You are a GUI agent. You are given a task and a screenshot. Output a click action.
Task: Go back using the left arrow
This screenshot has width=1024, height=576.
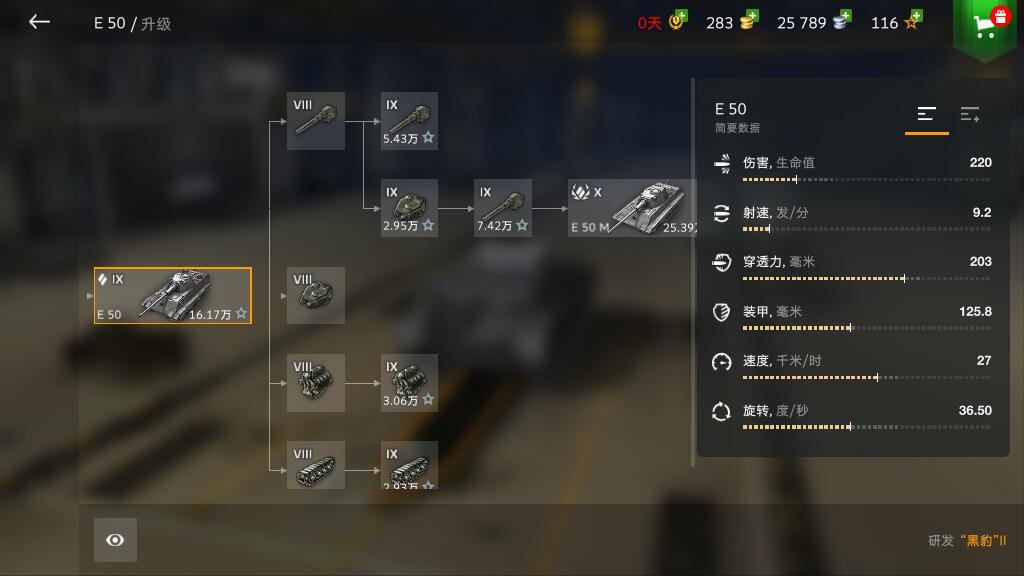pos(39,22)
